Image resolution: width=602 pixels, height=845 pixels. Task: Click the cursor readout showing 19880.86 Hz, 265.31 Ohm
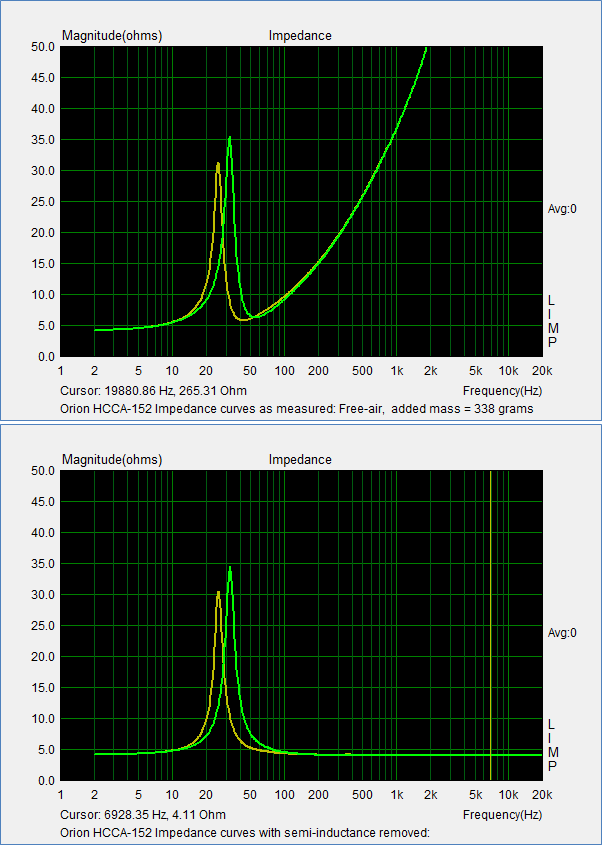click(x=154, y=390)
